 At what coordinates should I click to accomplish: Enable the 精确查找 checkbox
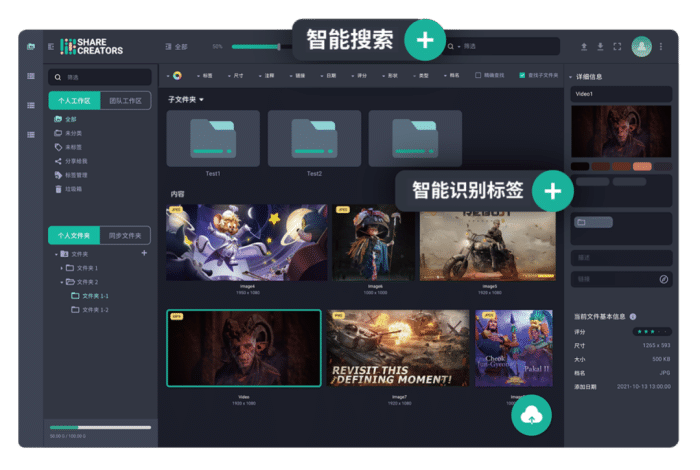coord(478,75)
